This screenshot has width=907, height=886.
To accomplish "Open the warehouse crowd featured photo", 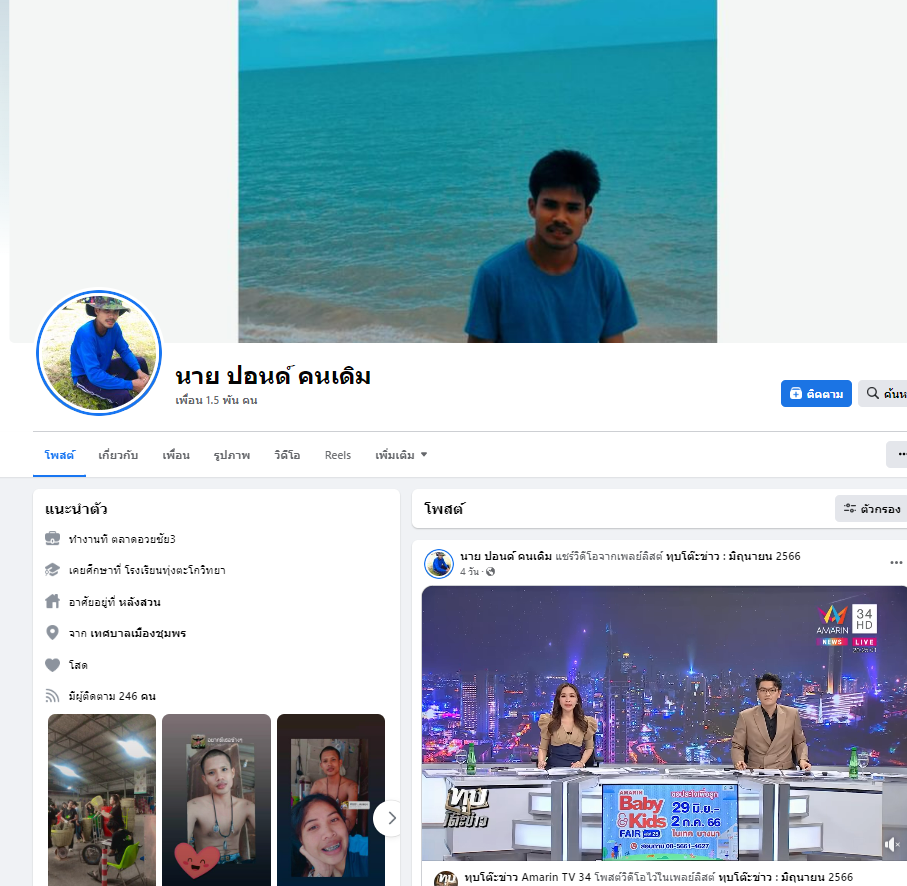I will tap(102, 800).
